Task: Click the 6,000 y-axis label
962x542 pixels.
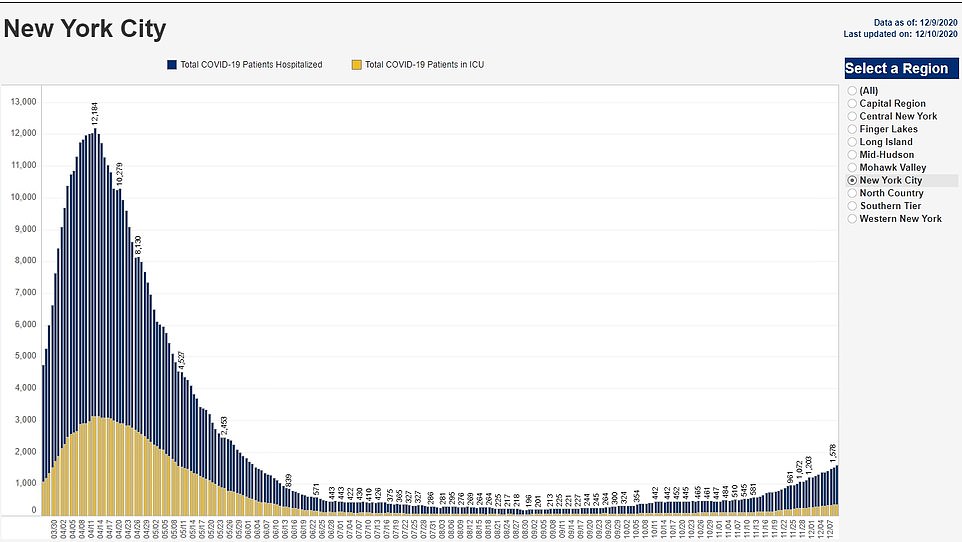Action: point(25,324)
